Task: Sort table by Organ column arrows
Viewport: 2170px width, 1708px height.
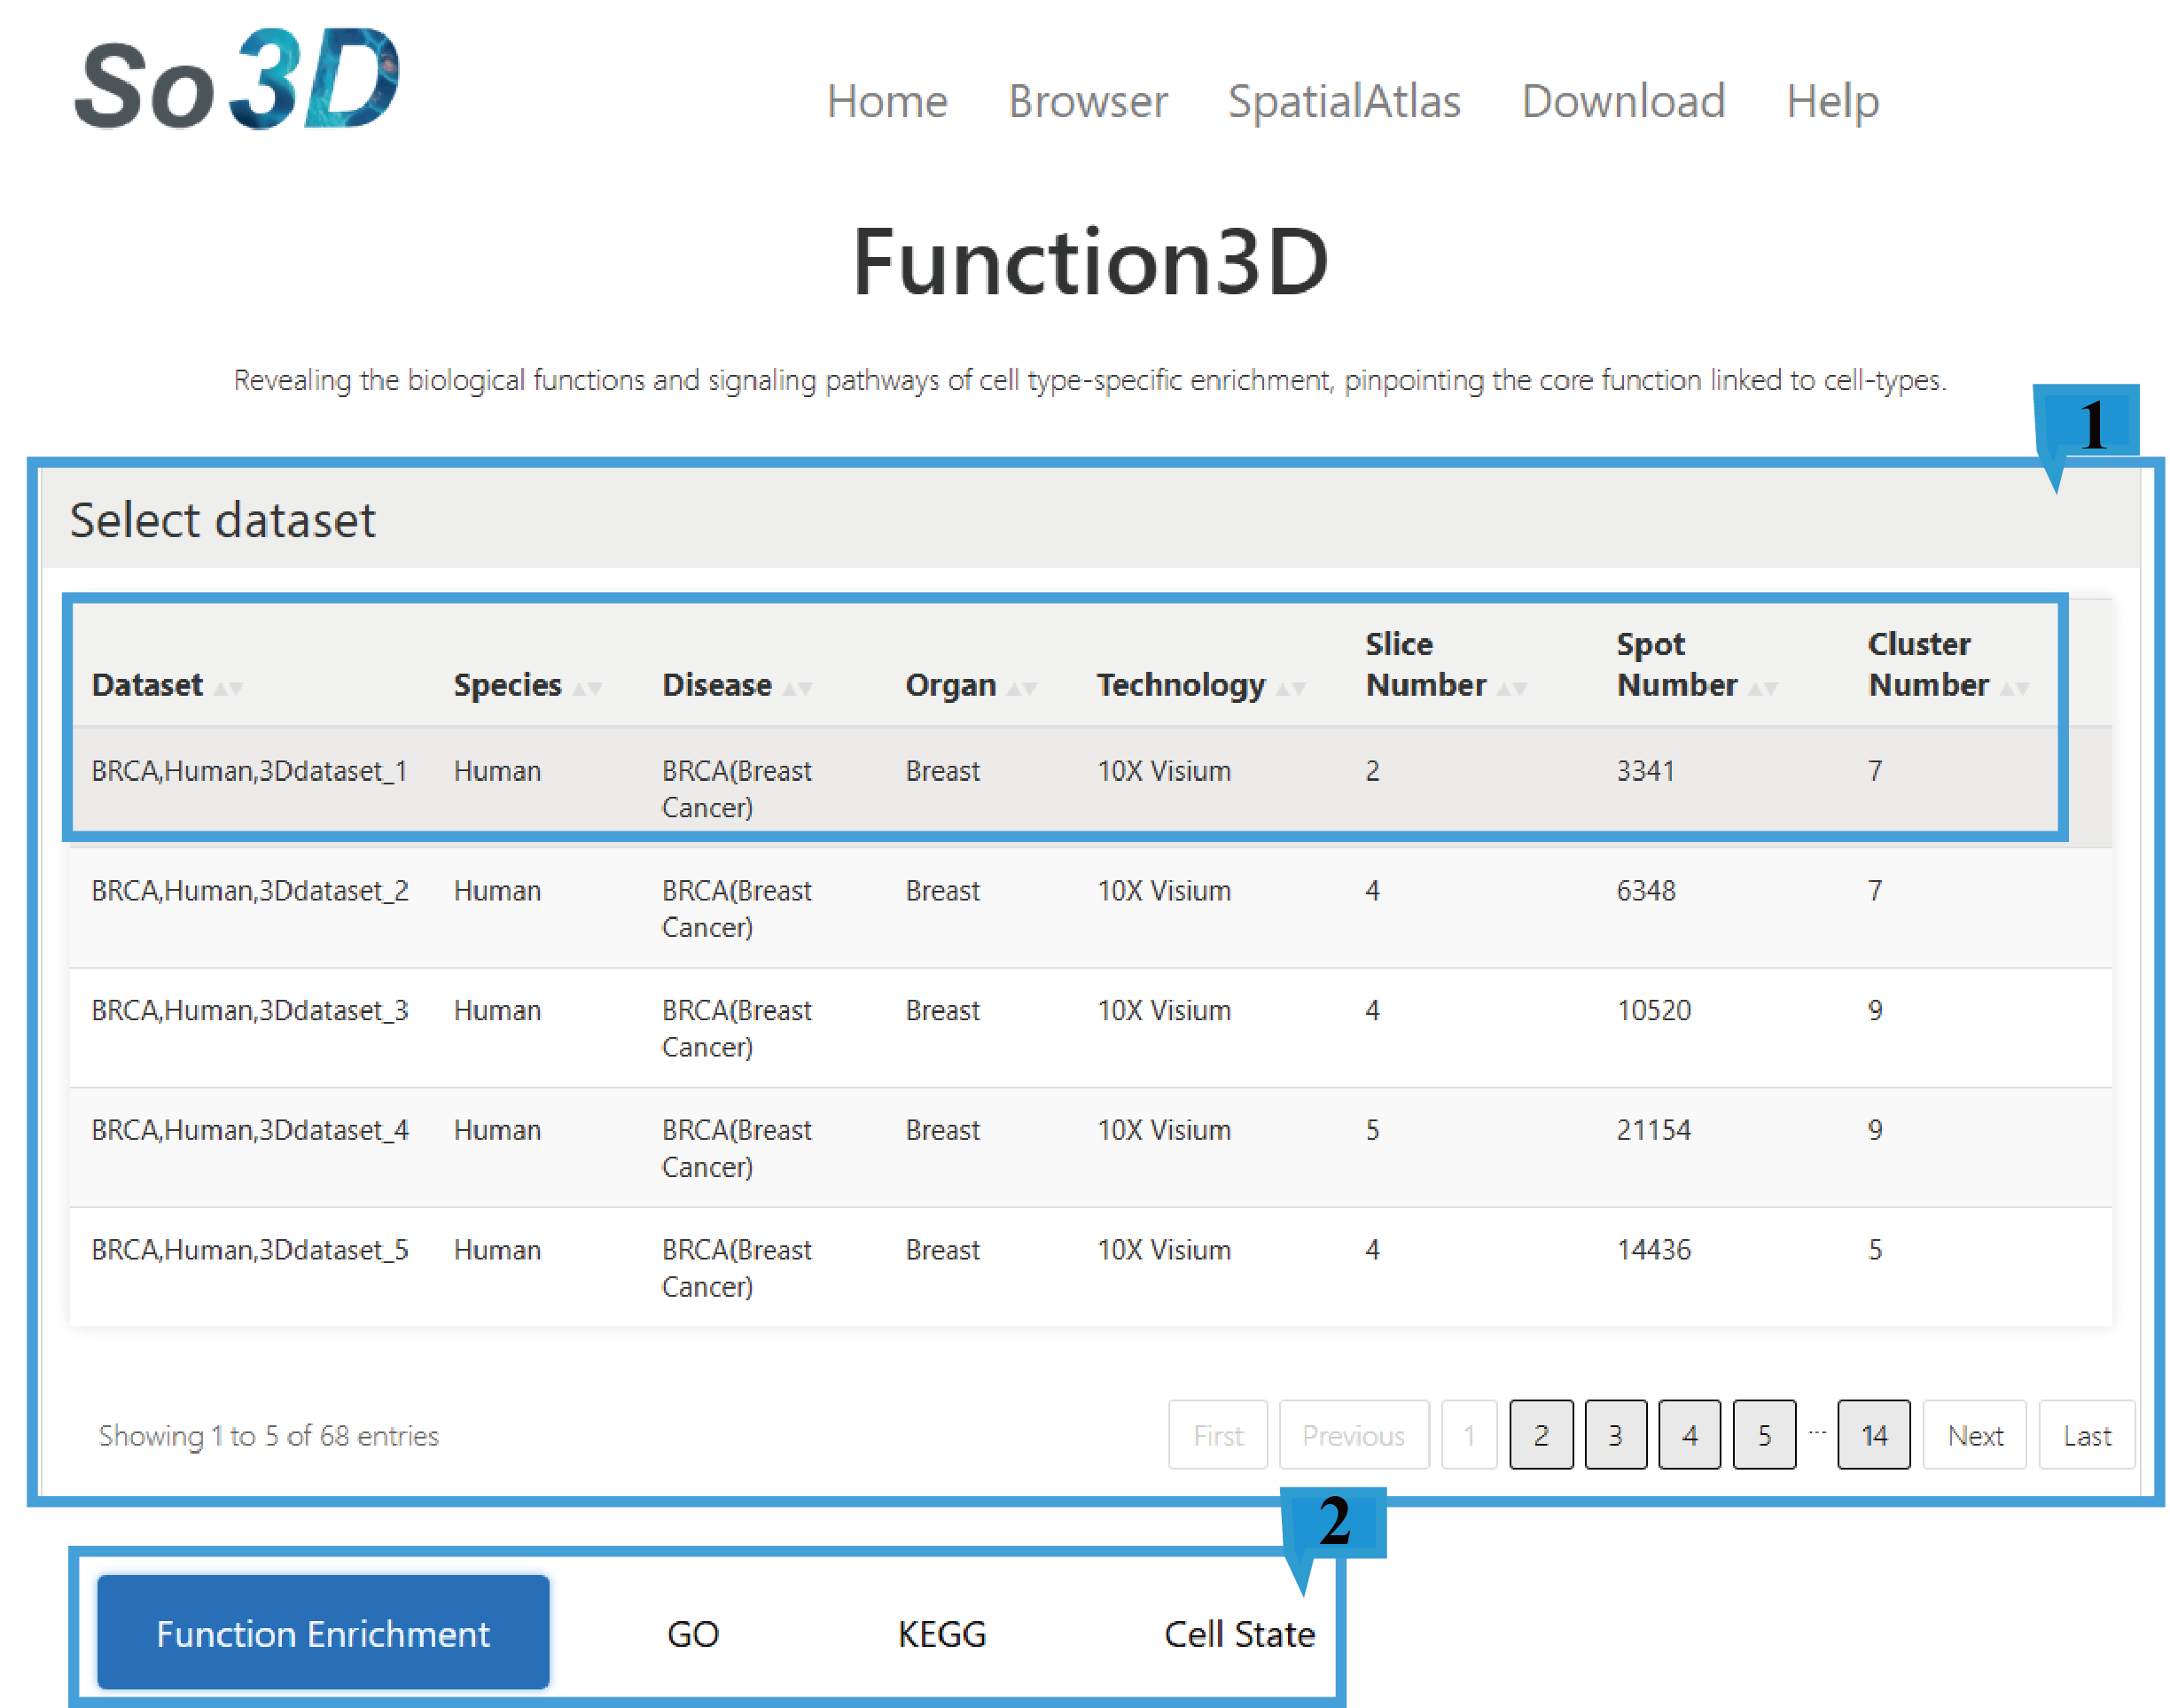Action: pyautogui.click(x=1021, y=688)
